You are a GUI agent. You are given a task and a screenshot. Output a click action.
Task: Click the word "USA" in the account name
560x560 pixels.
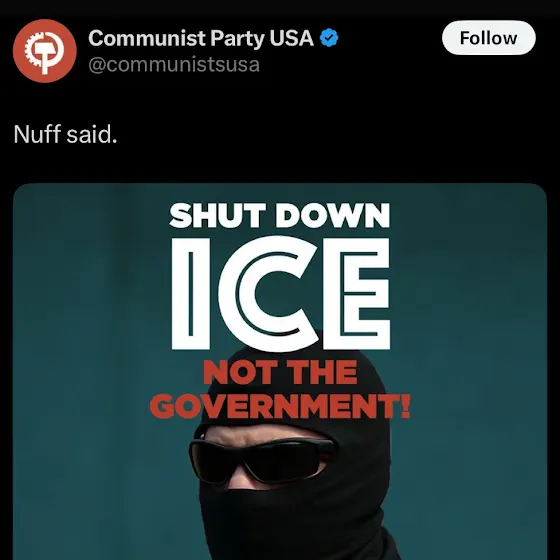(x=292, y=38)
